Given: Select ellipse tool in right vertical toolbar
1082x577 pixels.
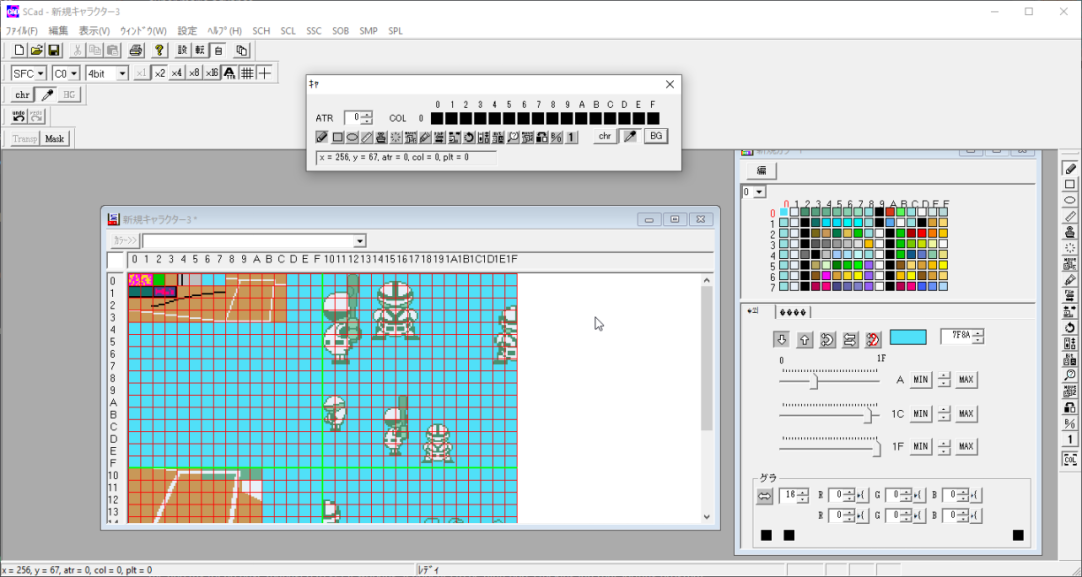Looking at the screenshot, I should (x=1070, y=200).
